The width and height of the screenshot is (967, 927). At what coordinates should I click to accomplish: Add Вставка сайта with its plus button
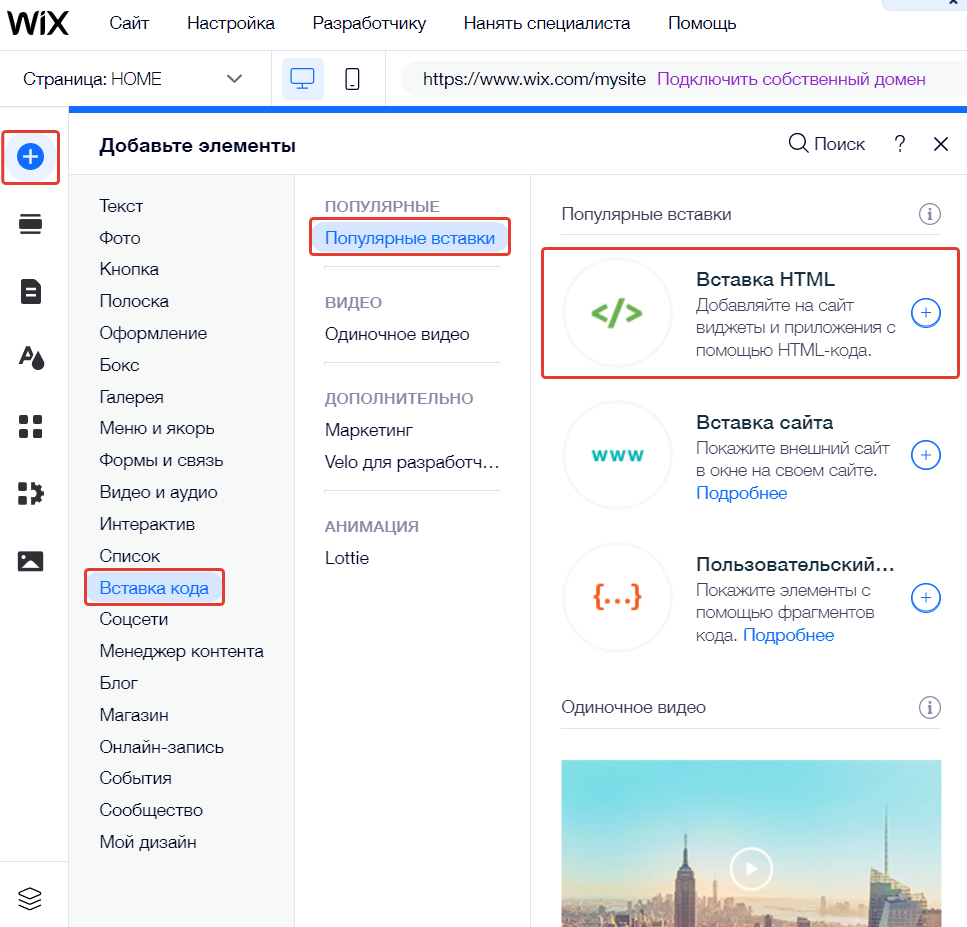pos(926,455)
